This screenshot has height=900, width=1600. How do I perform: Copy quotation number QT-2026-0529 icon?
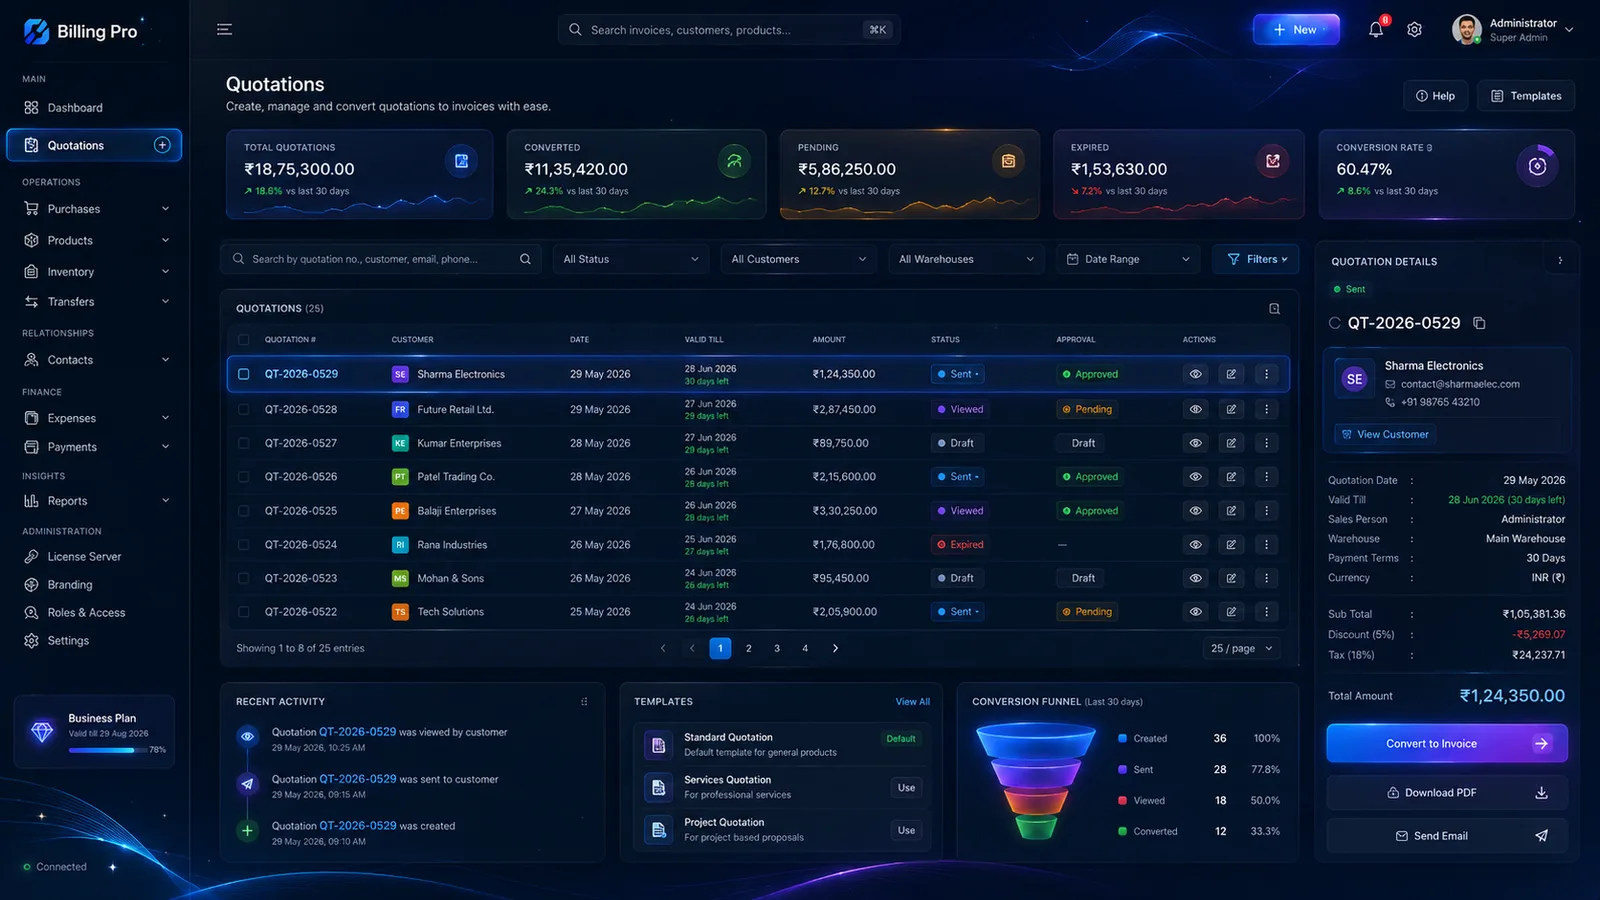[1479, 323]
